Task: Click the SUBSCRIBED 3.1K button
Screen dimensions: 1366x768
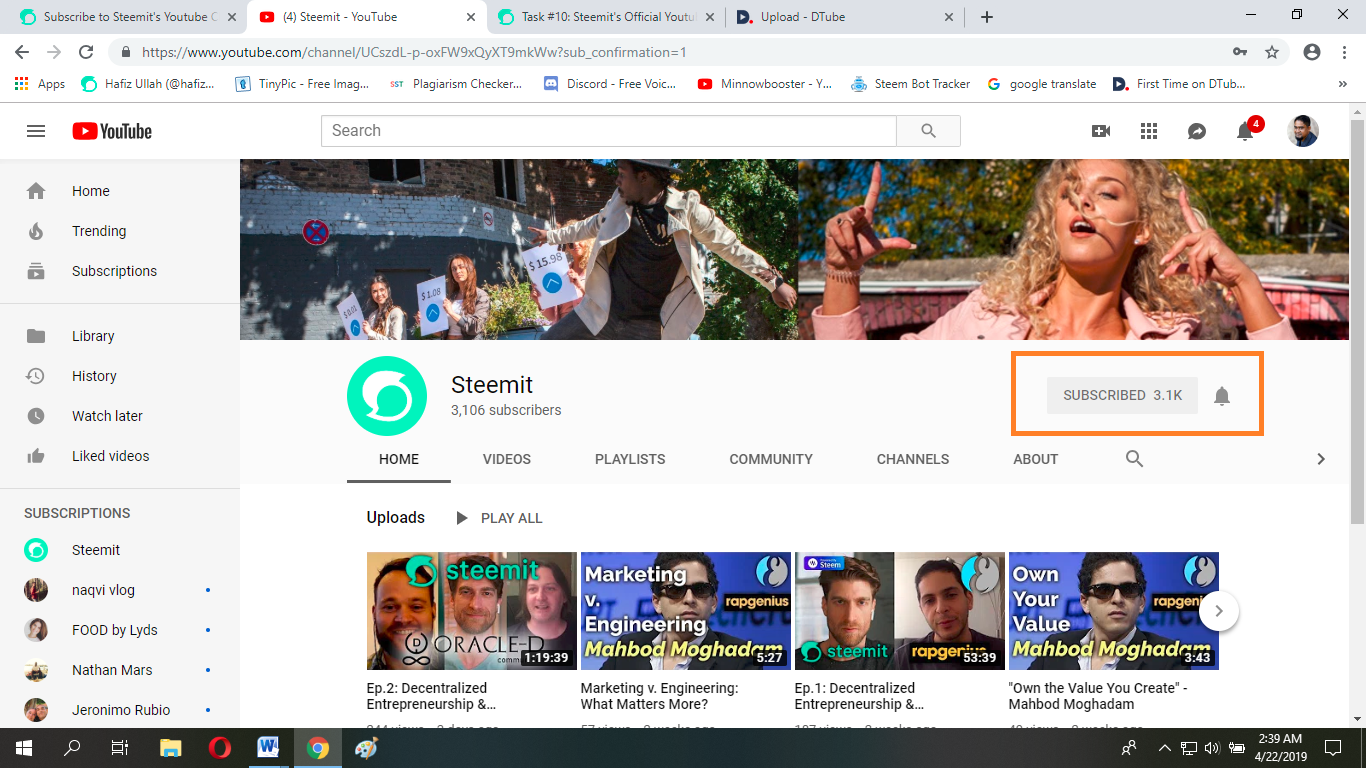Action: pos(1122,395)
